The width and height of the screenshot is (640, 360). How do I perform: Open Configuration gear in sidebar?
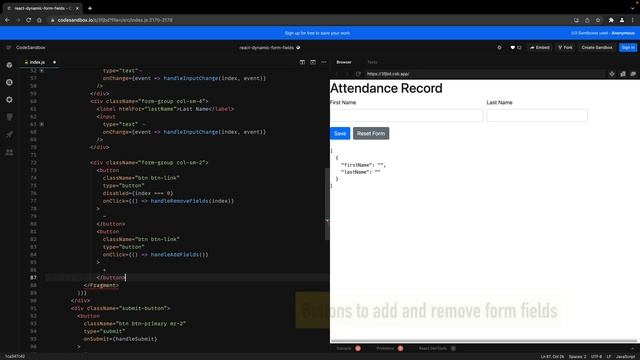click(9, 100)
